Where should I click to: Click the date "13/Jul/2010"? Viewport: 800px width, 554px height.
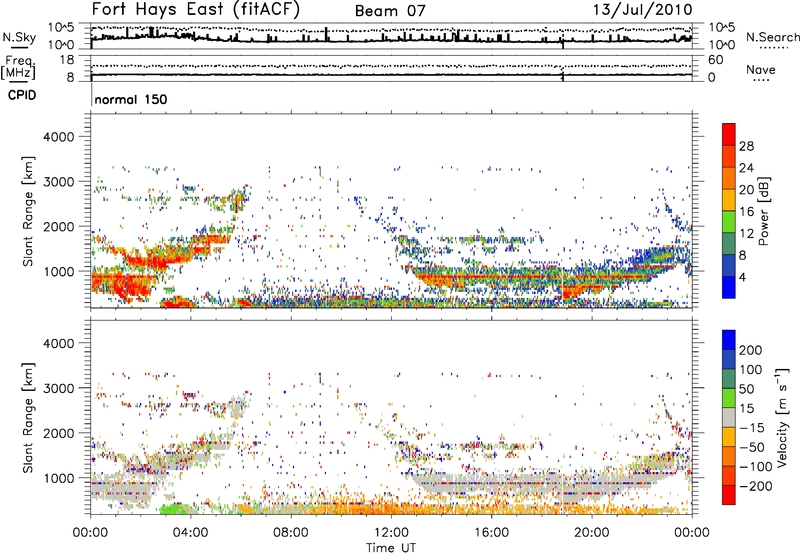642,10
